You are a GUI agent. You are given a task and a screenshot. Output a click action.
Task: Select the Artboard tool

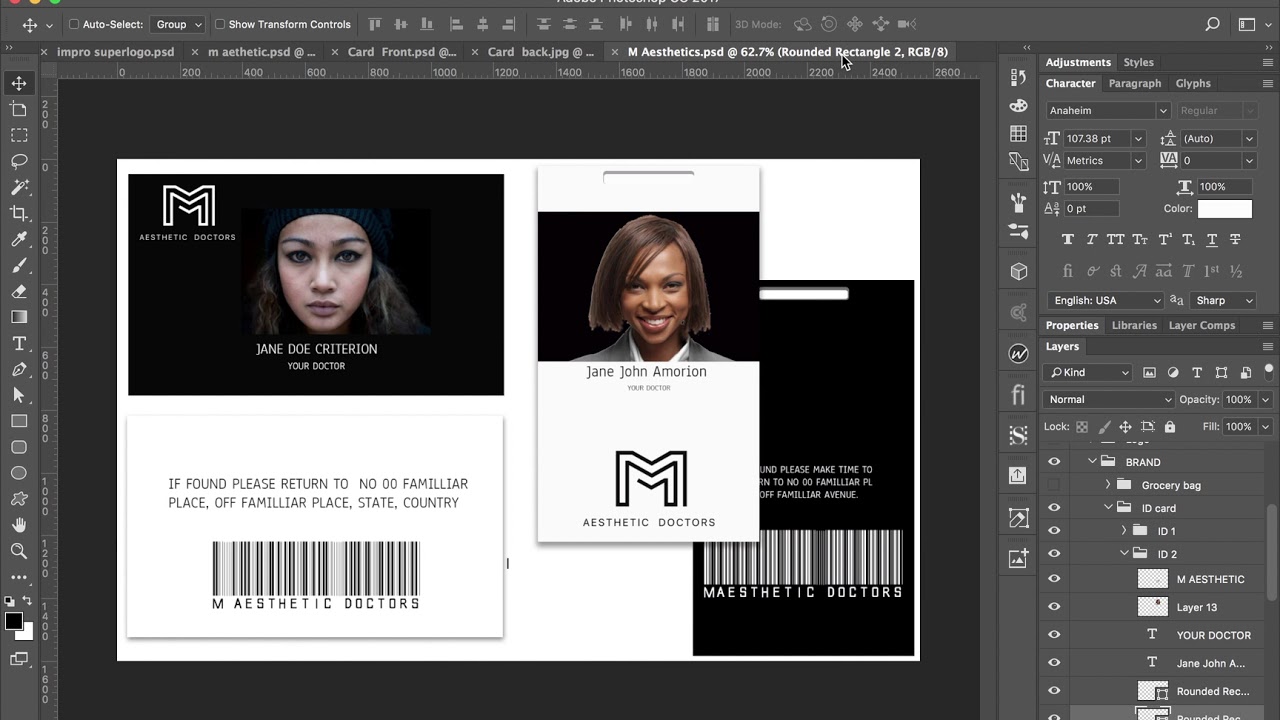19,109
